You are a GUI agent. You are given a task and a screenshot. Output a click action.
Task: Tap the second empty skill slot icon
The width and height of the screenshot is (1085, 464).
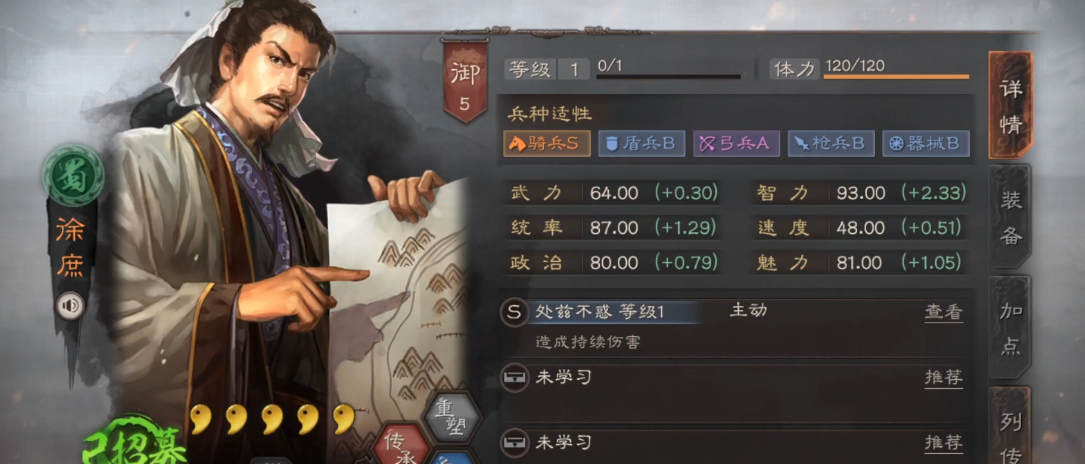click(513, 441)
